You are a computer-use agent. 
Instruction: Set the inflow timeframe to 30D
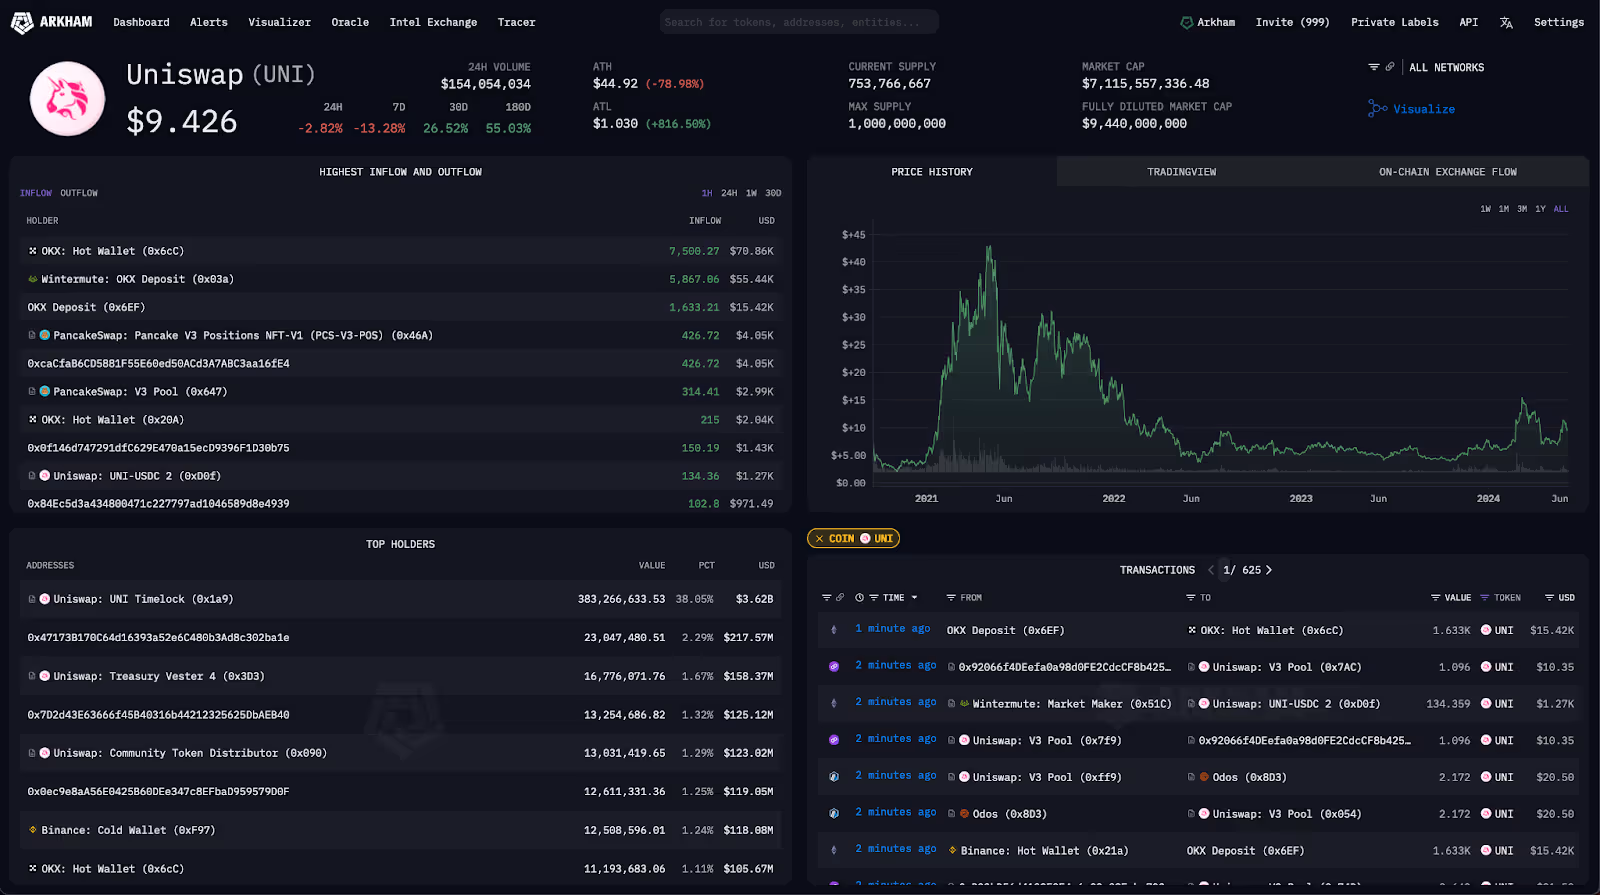click(x=773, y=193)
